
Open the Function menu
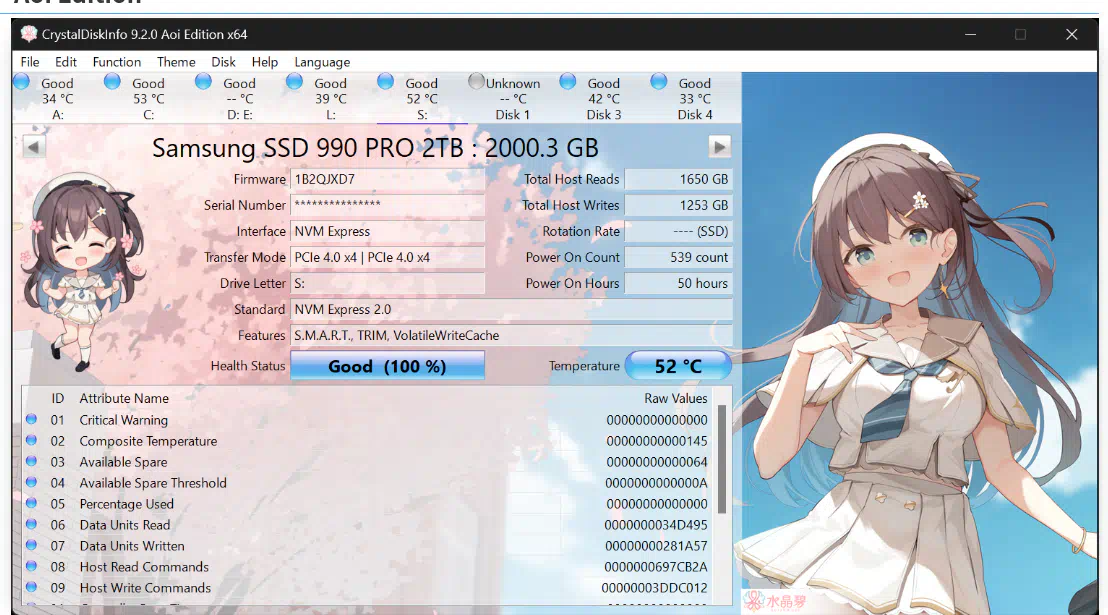[117, 62]
